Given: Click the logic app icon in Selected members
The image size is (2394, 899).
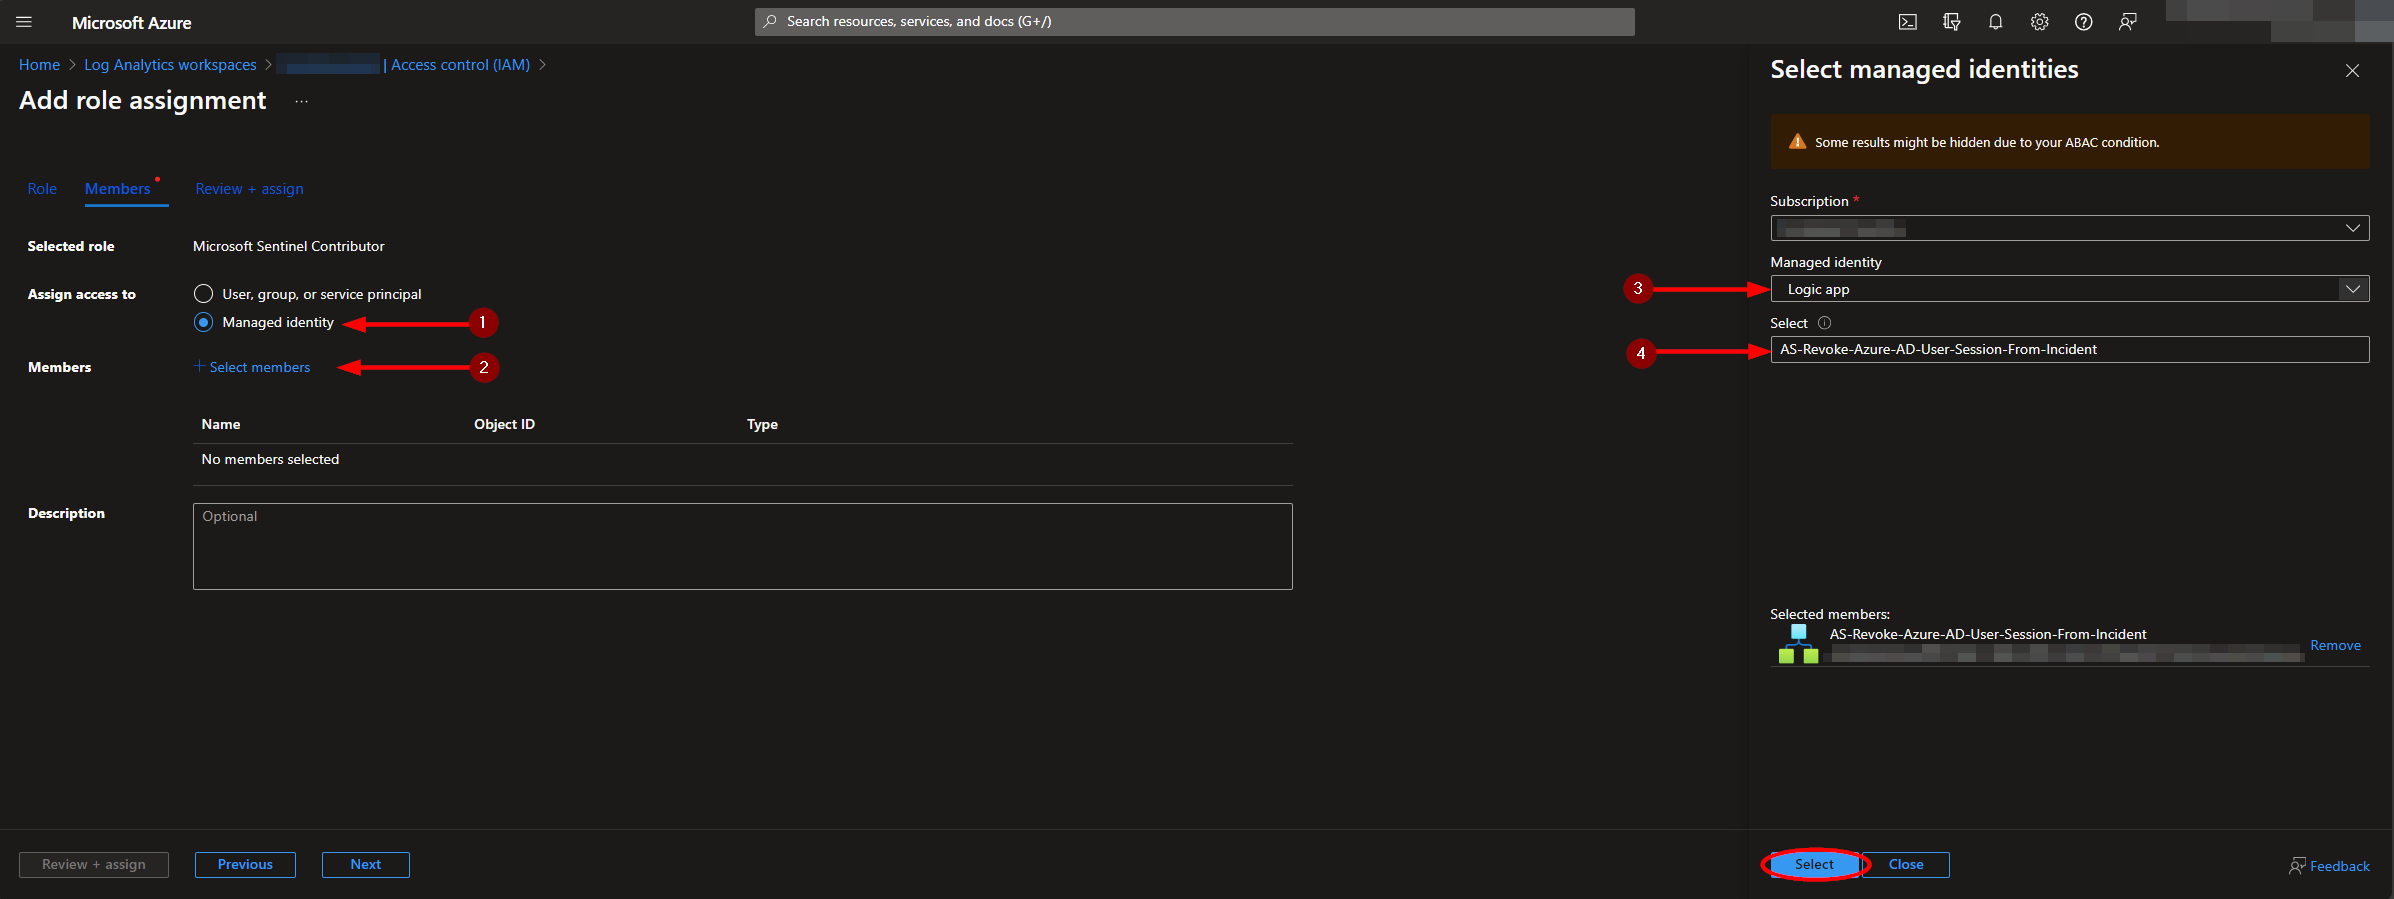Looking at the screenshot, I should click(x=1798, y=644).
